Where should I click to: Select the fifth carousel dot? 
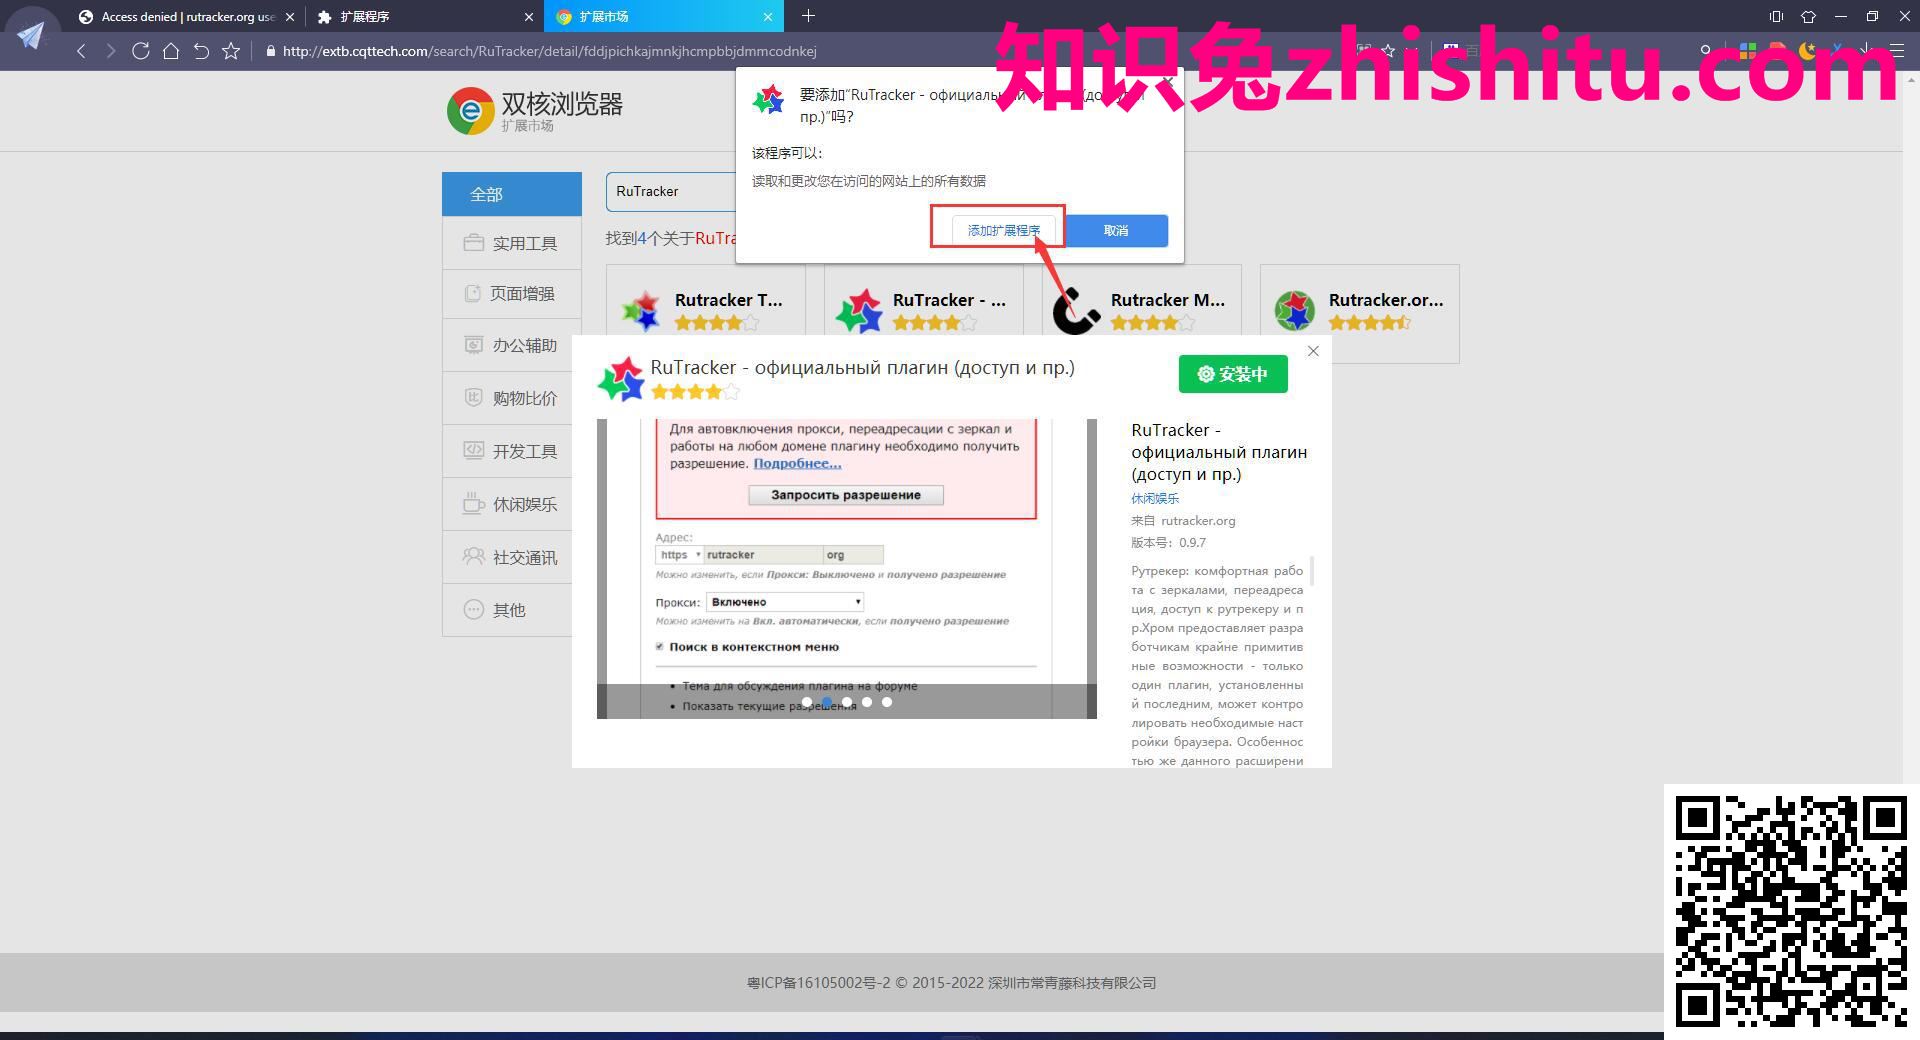886,702
